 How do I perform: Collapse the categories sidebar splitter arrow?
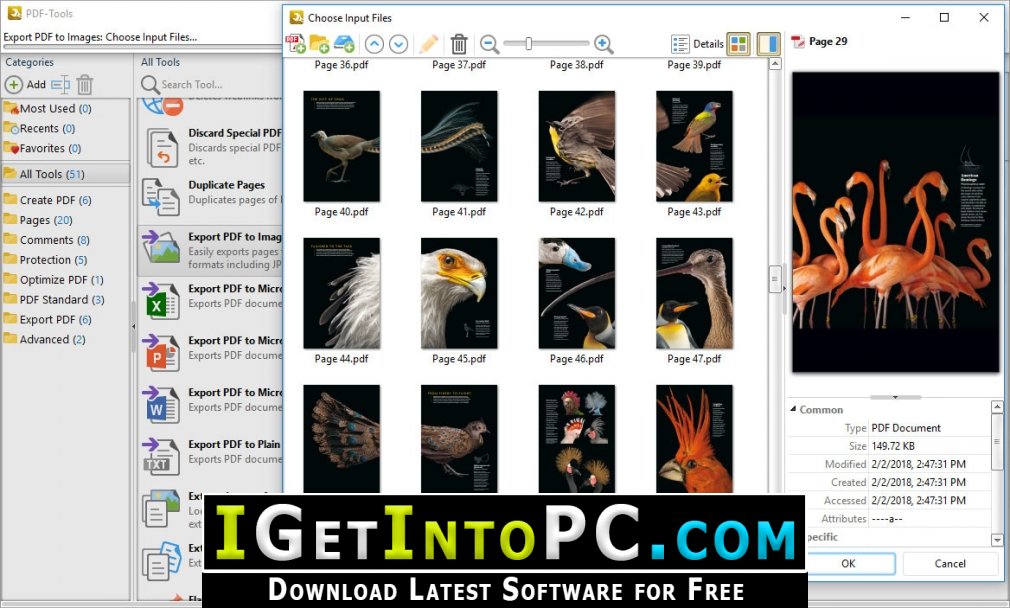tap(133, 327)
